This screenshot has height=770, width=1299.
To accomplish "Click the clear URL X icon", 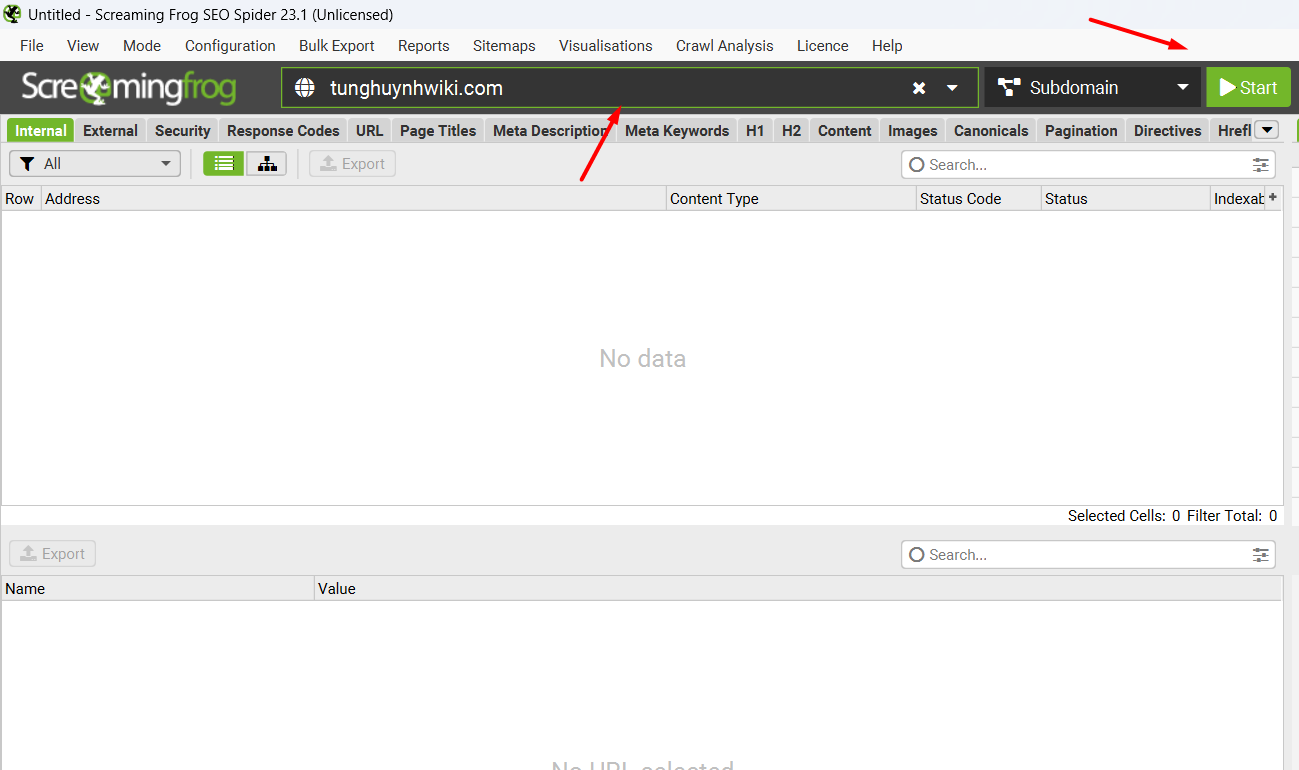I will pos(919,88).
